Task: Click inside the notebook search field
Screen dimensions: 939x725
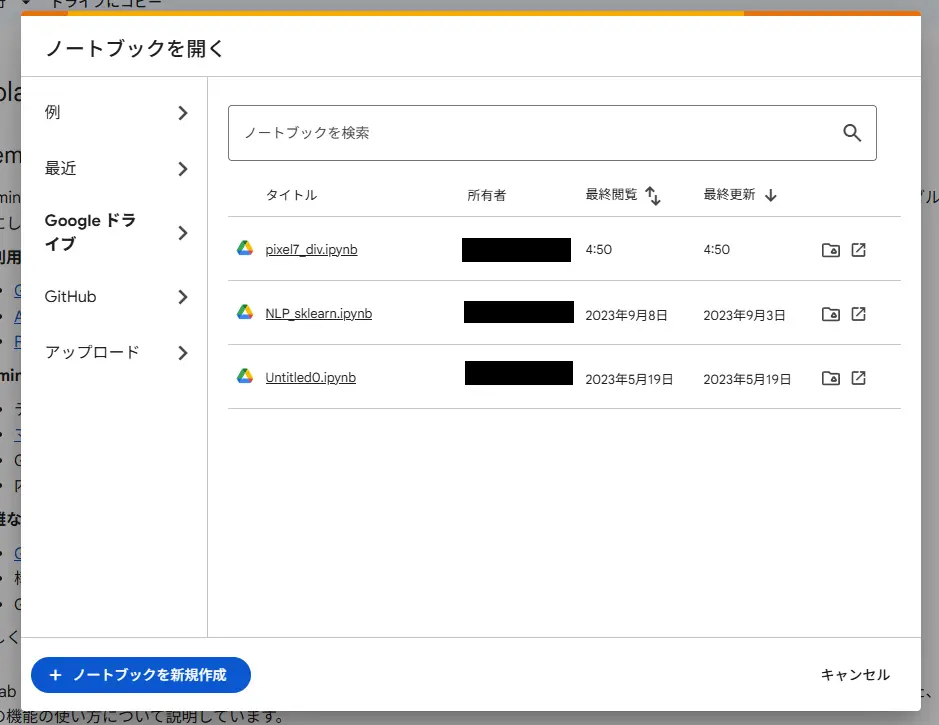Action: 500,132
